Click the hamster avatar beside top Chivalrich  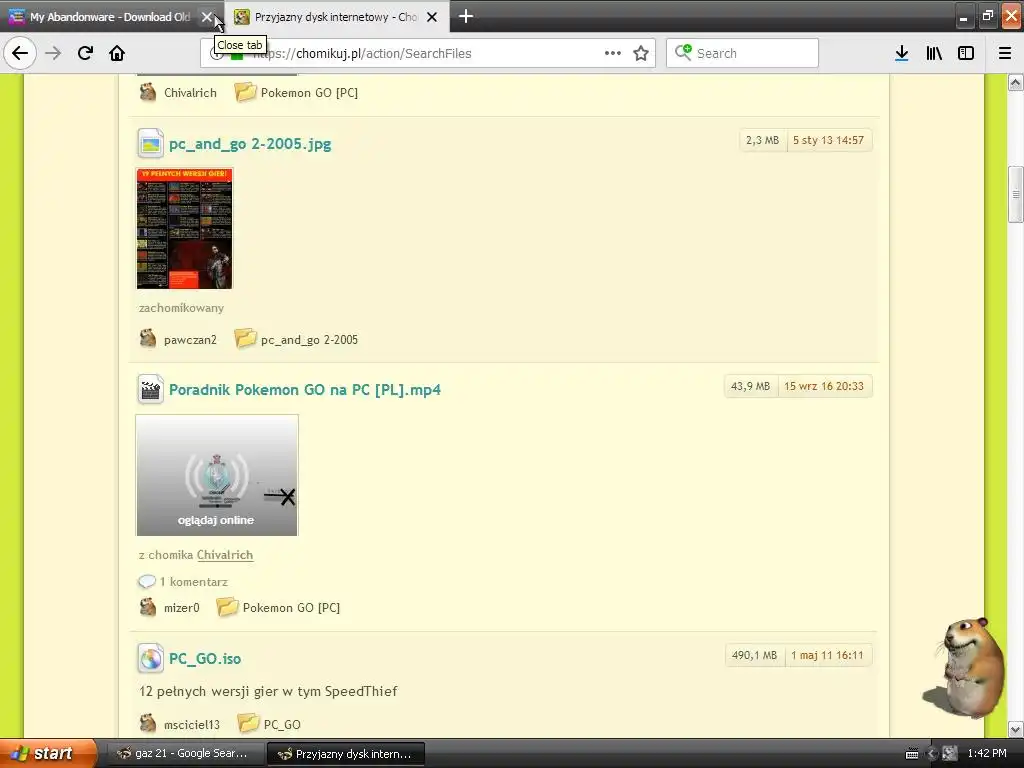[x=148, y=91]
